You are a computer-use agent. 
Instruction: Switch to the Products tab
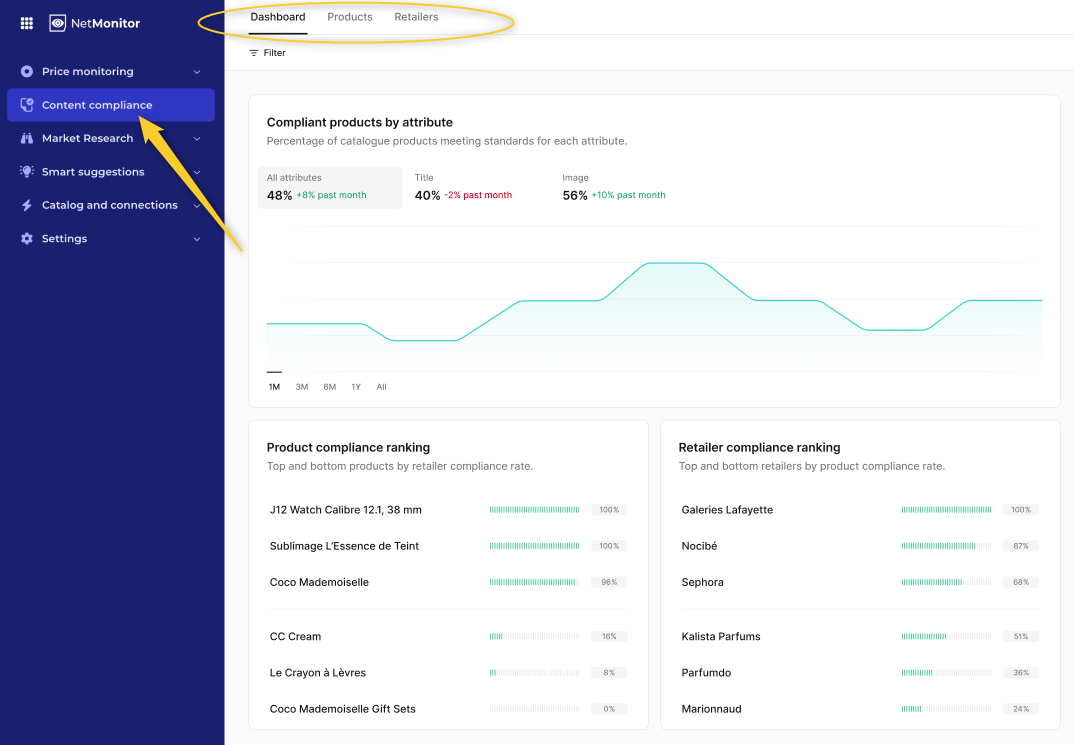[350, 17]
